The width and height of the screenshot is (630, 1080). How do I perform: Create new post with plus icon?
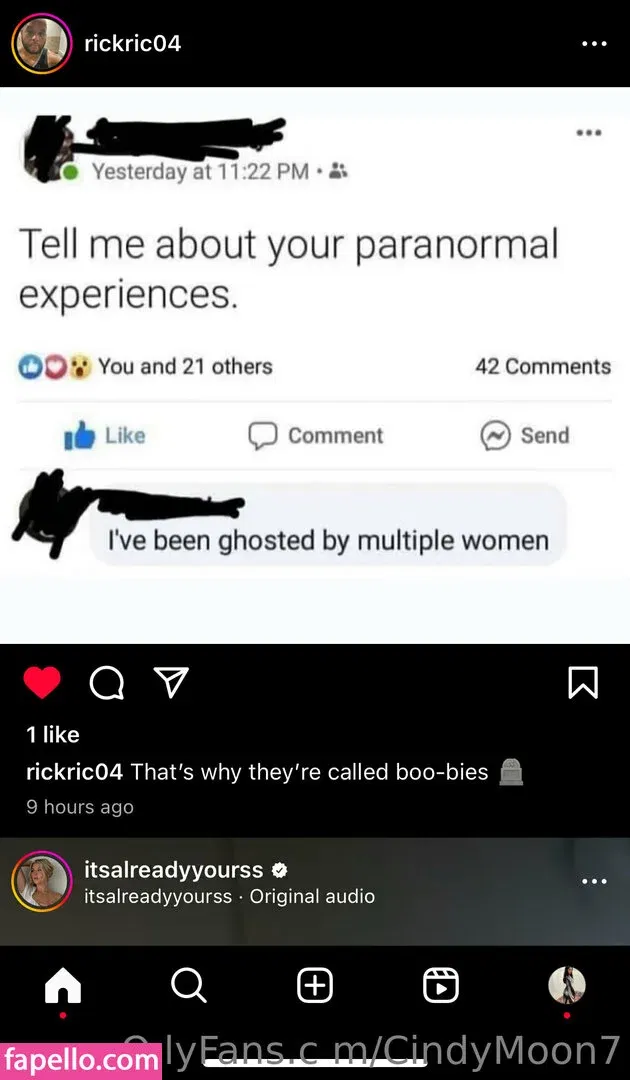coord(315,986)
